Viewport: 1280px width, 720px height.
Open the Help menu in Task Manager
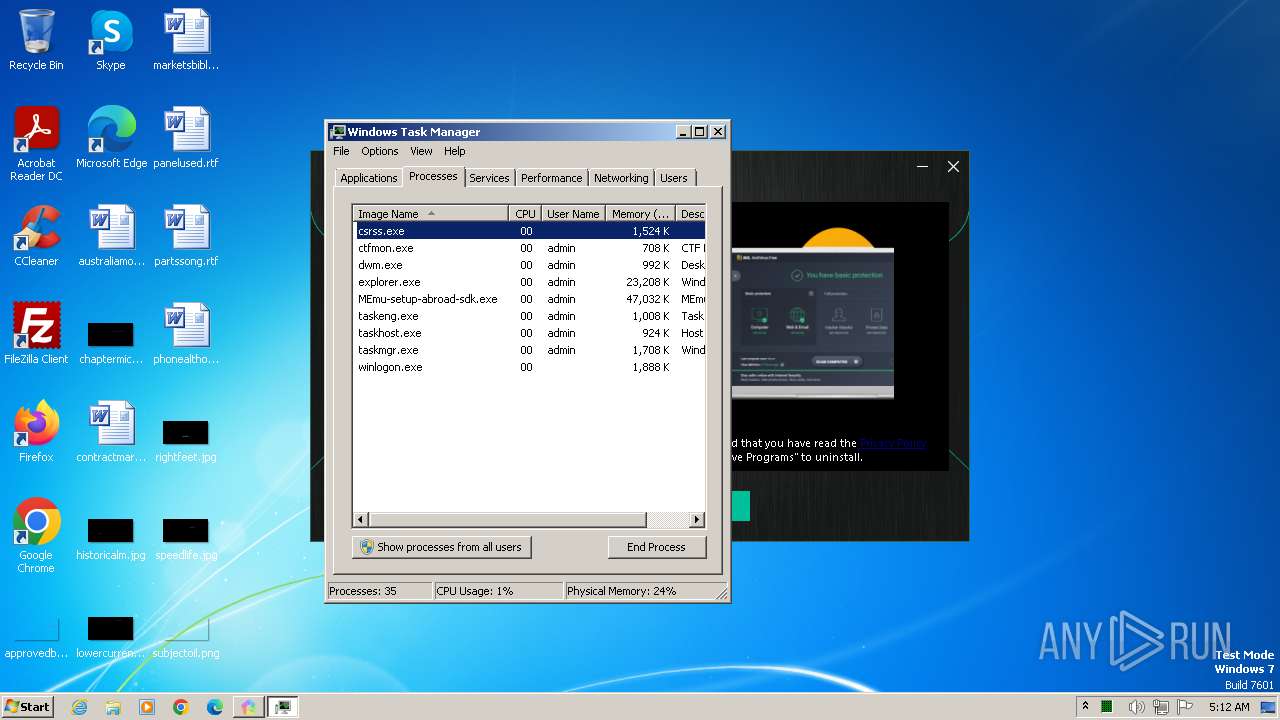click(455, 151)
